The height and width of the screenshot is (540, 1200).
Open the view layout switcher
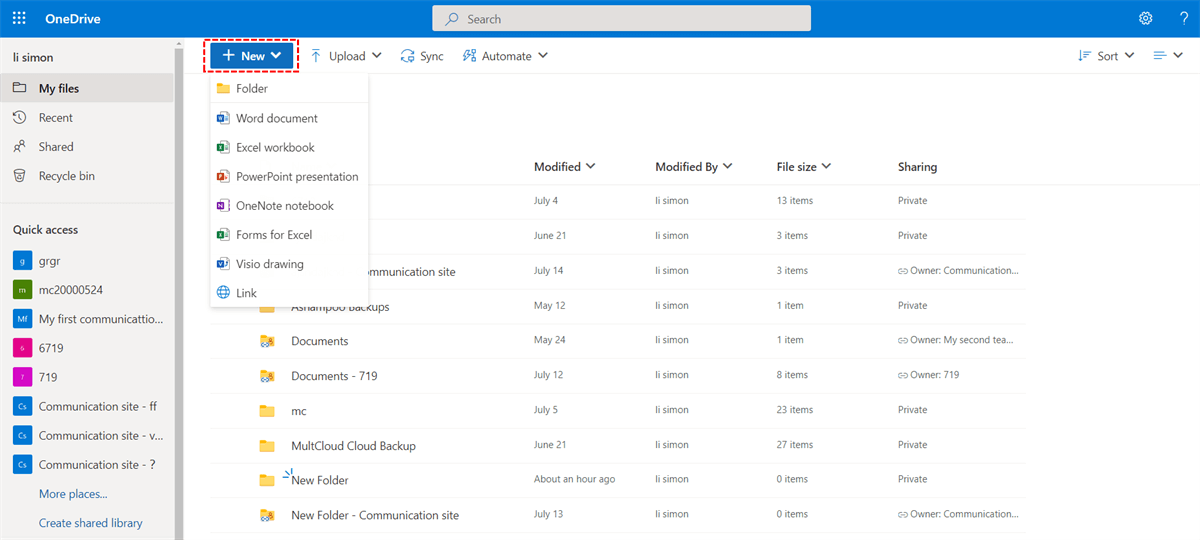click(x=1167, y=56)
